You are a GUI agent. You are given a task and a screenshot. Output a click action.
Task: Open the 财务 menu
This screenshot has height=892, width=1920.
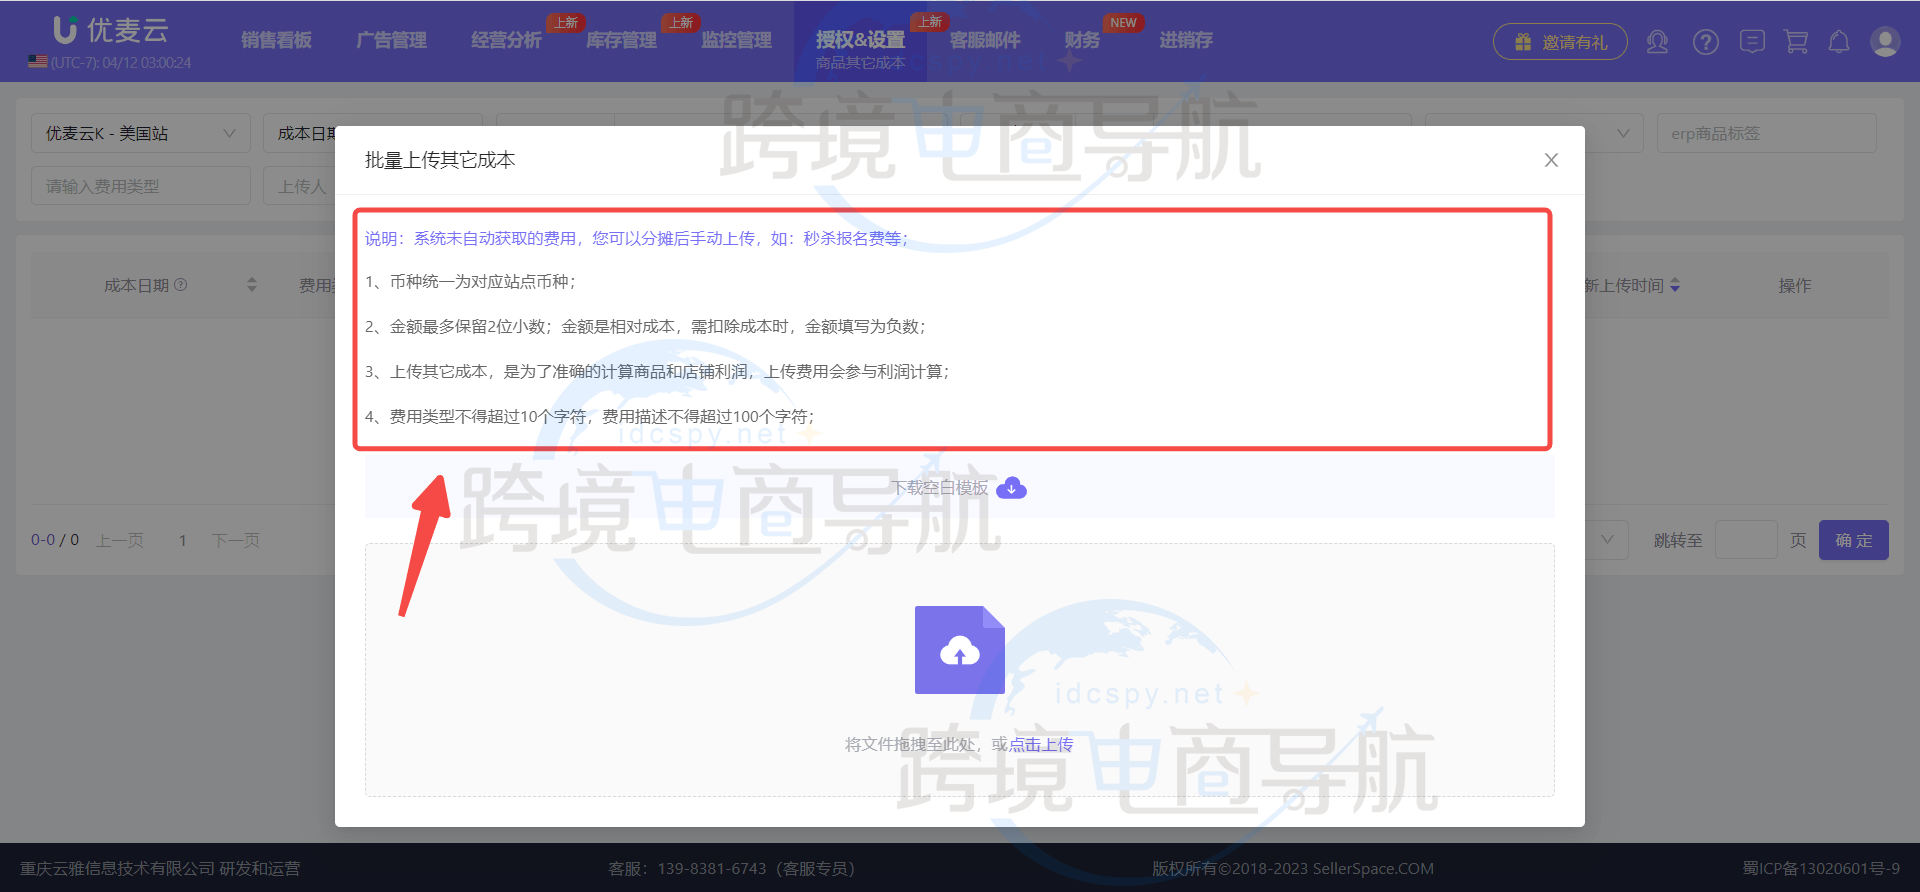(x=1082, y=40)
